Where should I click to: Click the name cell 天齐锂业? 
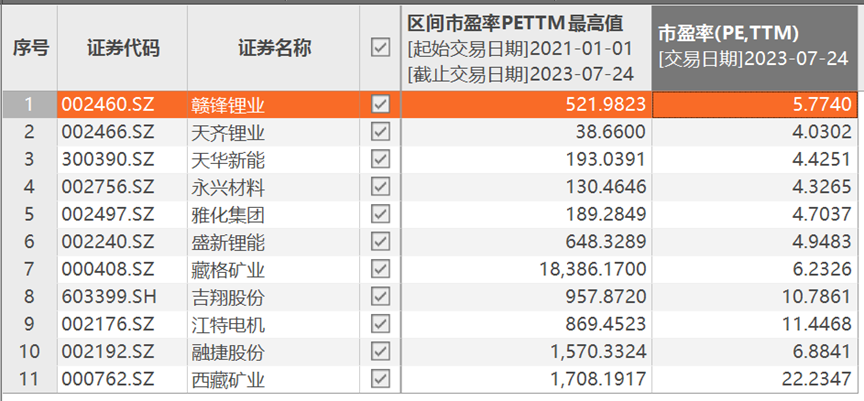[274, 132]
